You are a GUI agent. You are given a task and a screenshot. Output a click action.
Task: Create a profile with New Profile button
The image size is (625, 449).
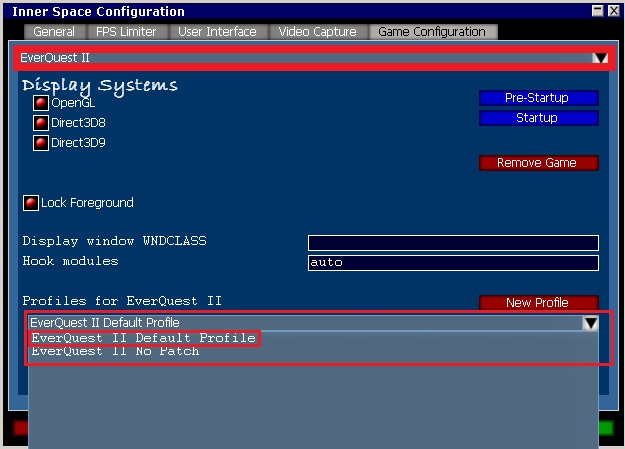click(x=539, y=303)
